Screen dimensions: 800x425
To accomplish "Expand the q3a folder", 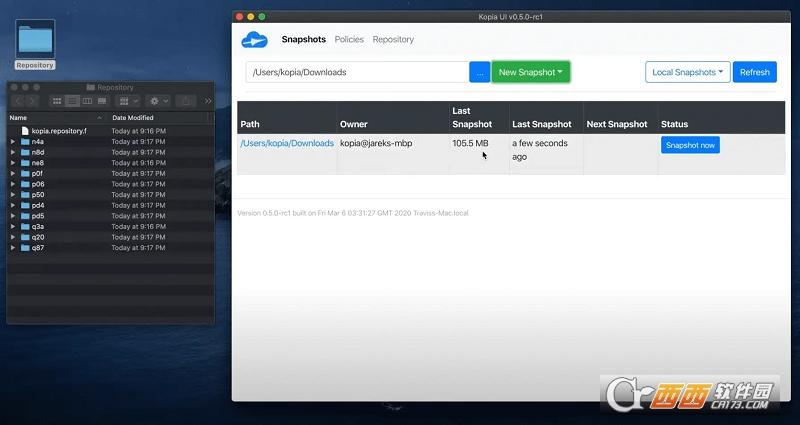I will pyautogui.click(x=13, y=227).
